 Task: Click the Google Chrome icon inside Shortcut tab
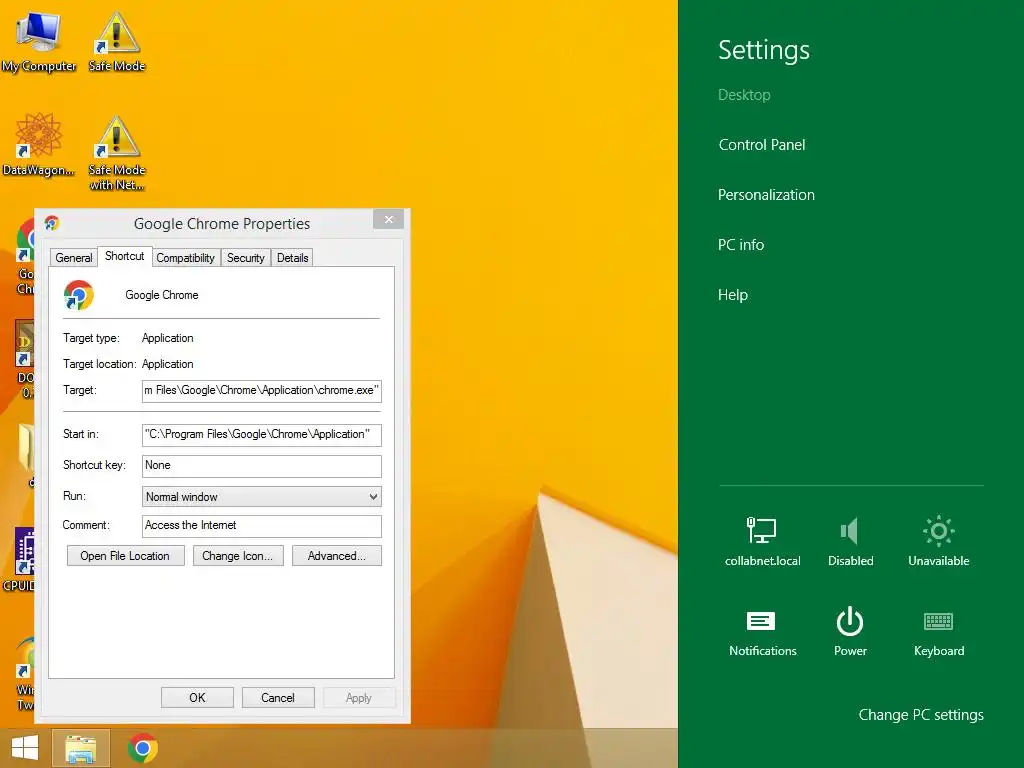(79, 295)
